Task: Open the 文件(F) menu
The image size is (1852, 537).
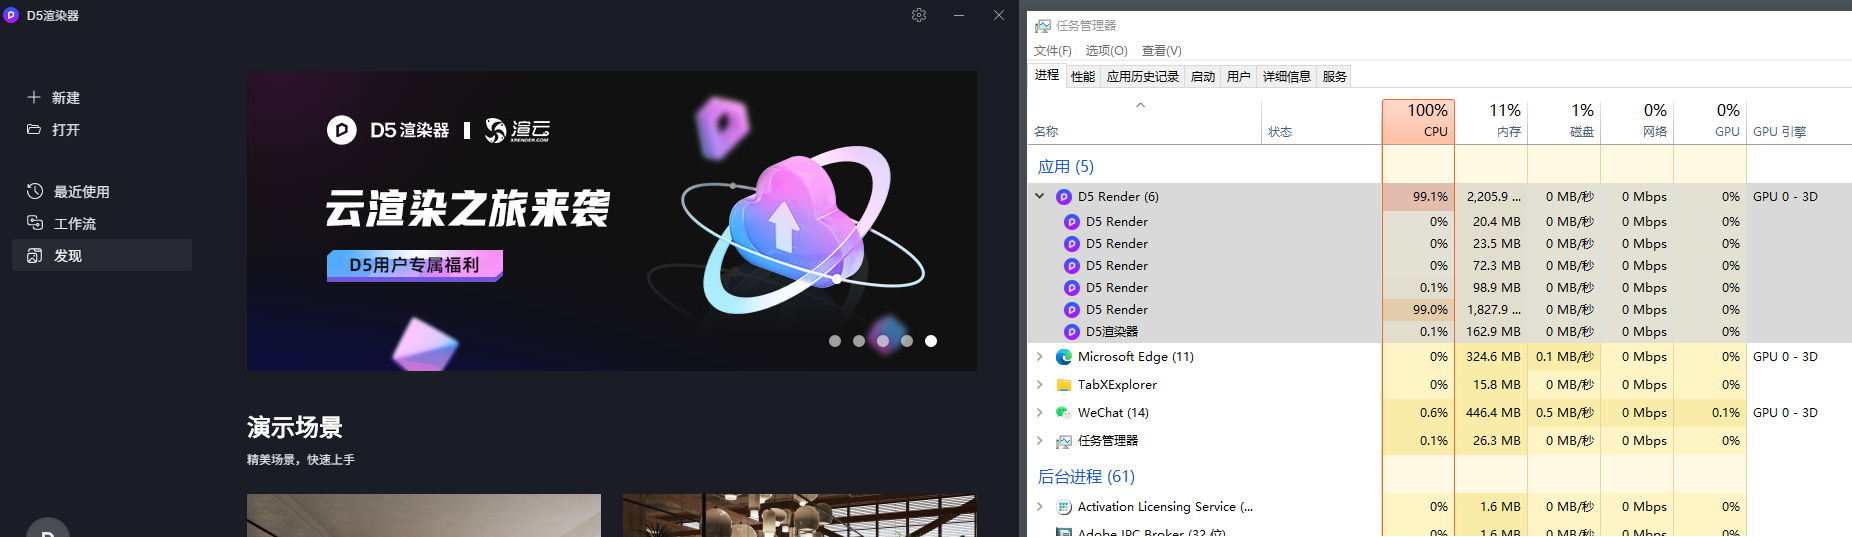Action: (x=1052, y=51)
